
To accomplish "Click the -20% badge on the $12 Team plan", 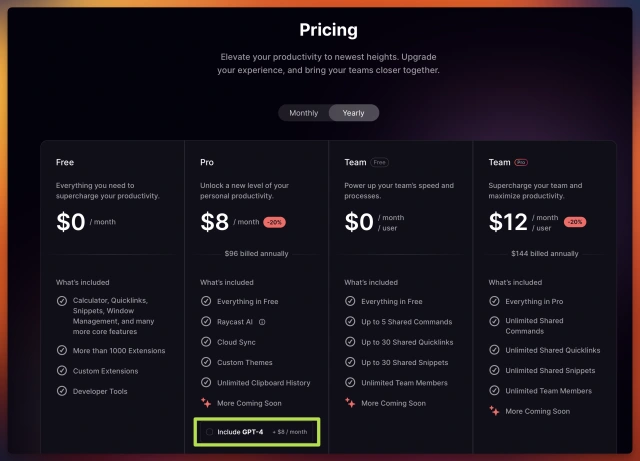I will point(575,222).
